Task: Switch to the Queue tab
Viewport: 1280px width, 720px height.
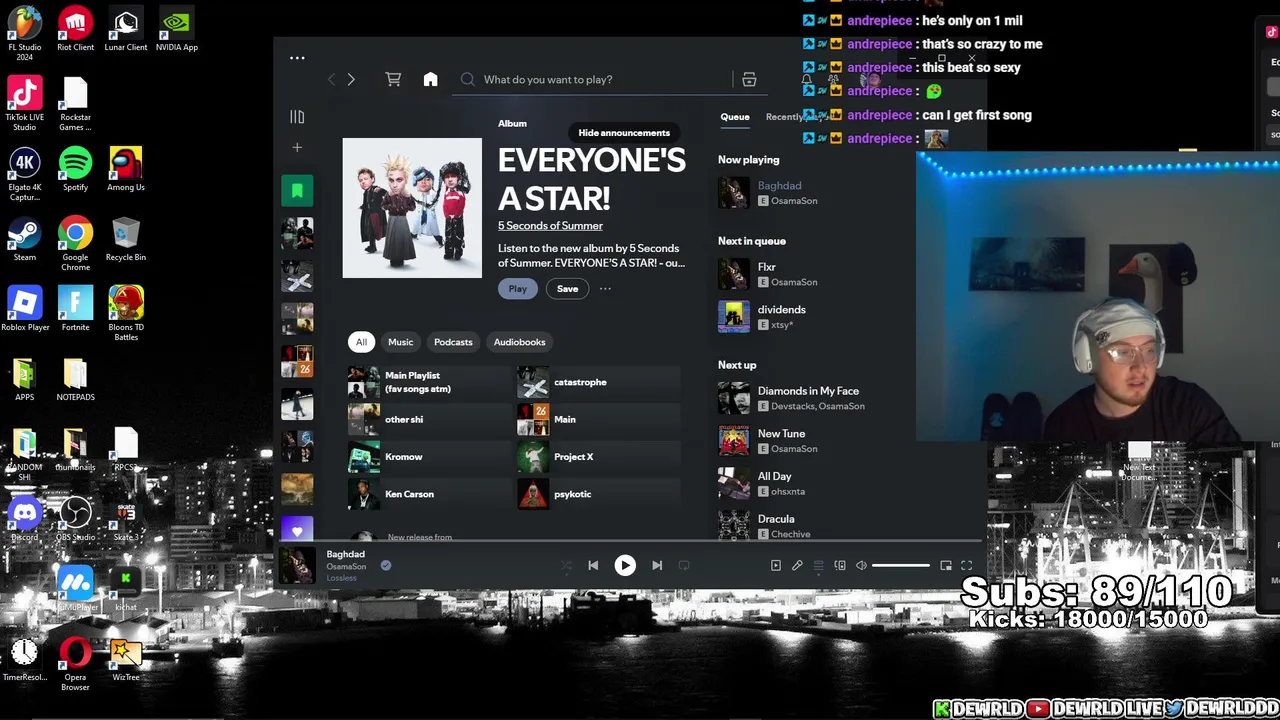Action: pyautogui.click(x=735, y=117)
